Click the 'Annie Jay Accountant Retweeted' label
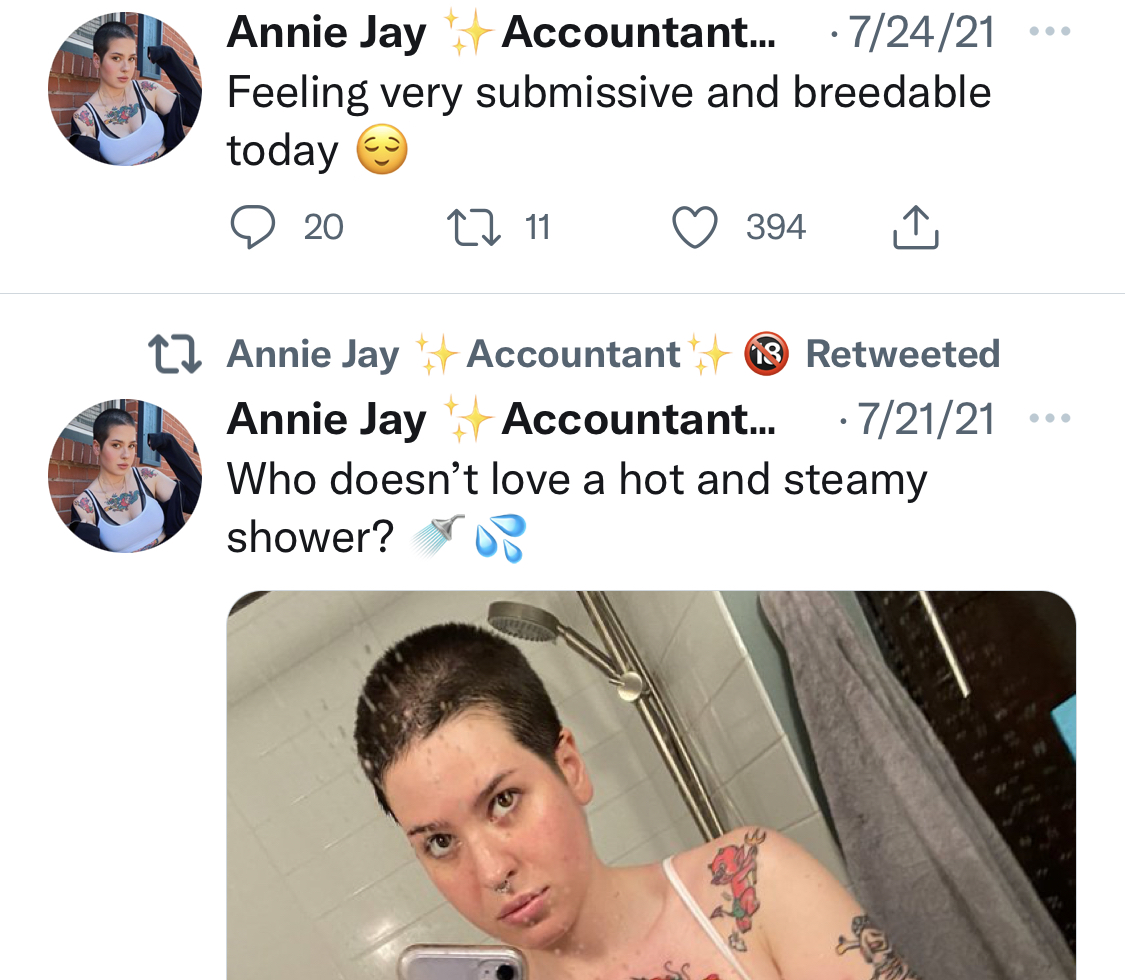The width and height of the screenshot is (1125, 980). (x=613, y=354)
